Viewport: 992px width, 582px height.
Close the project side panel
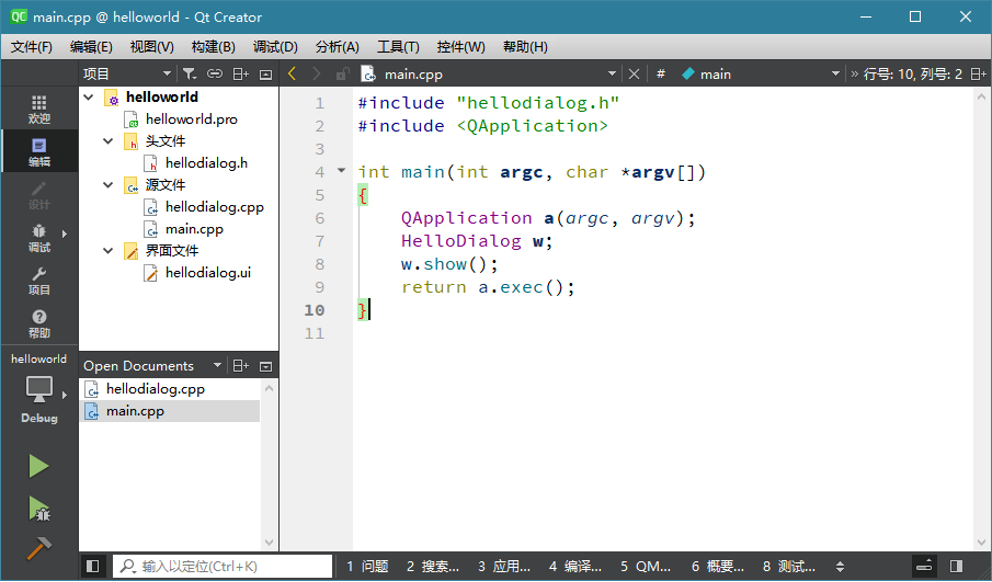pyautogui.click(x=266, y=74)
